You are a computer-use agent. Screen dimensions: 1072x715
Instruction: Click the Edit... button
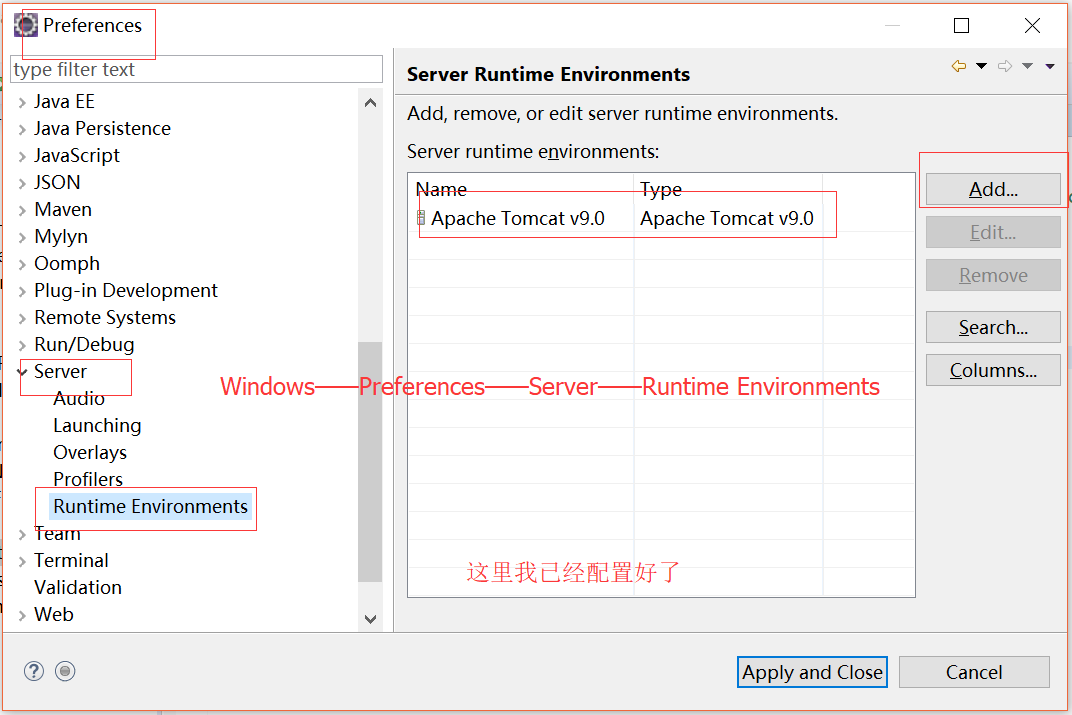coord(993,232)
